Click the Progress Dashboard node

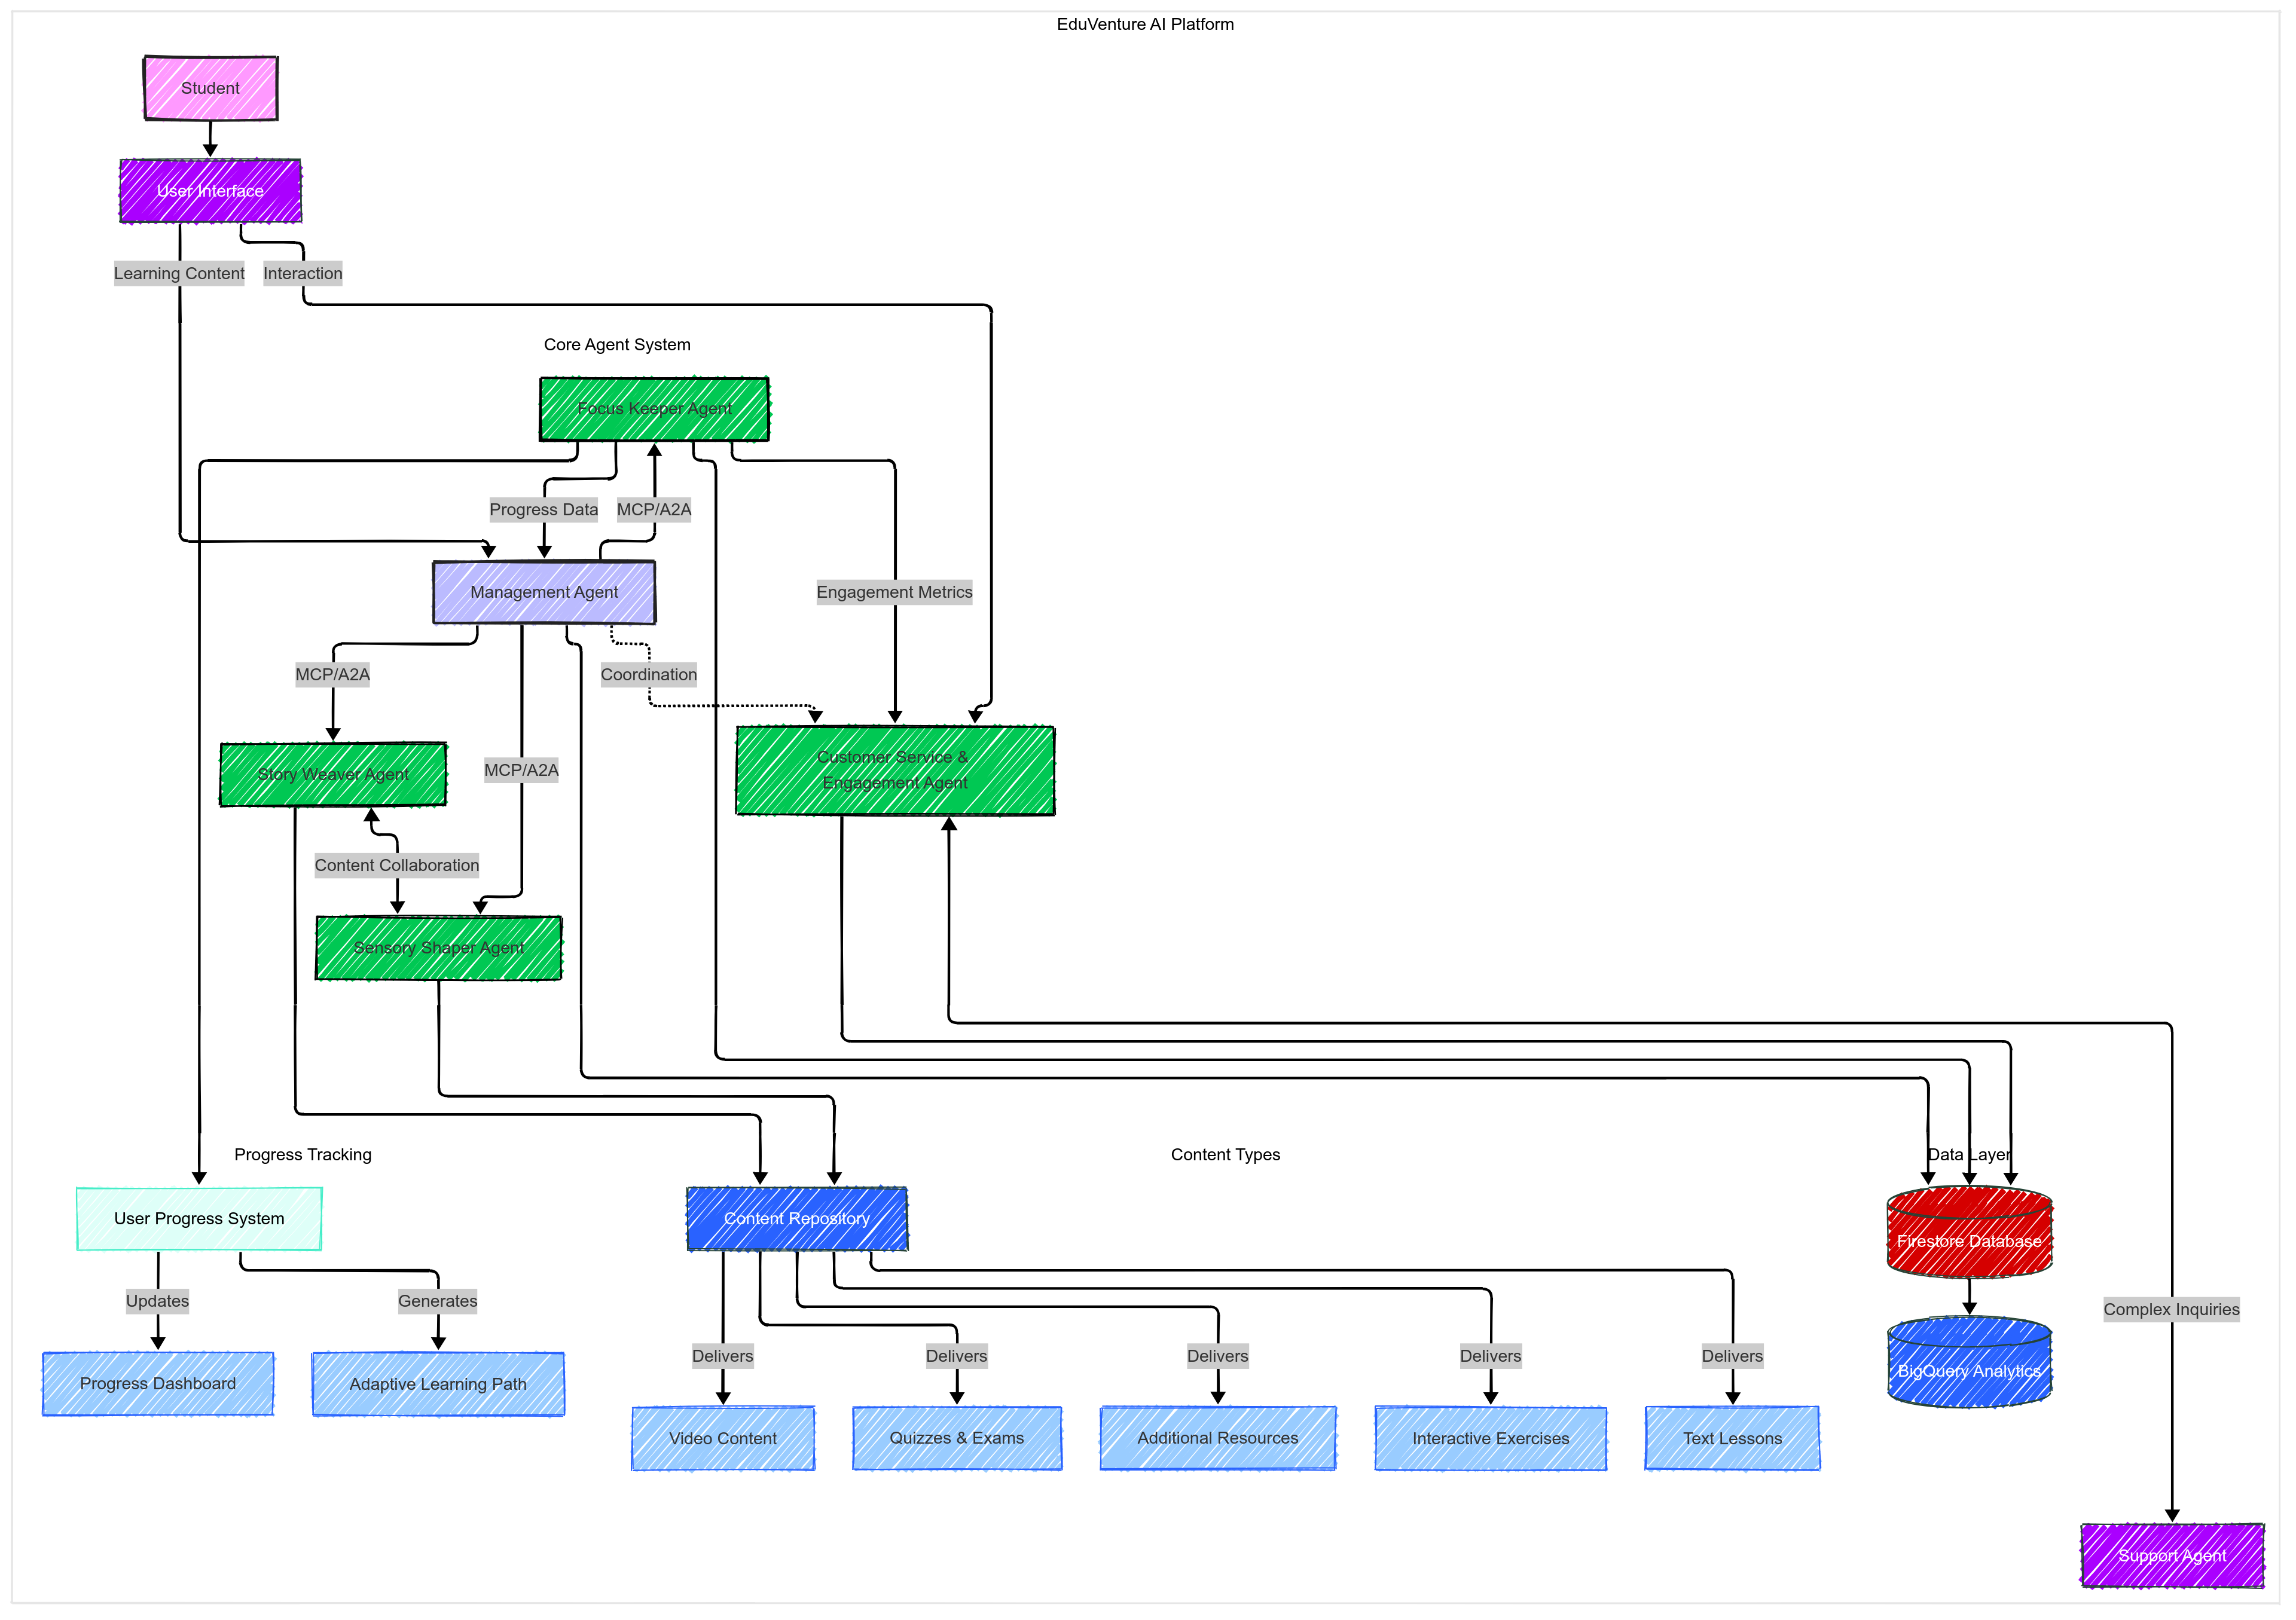158,1384
